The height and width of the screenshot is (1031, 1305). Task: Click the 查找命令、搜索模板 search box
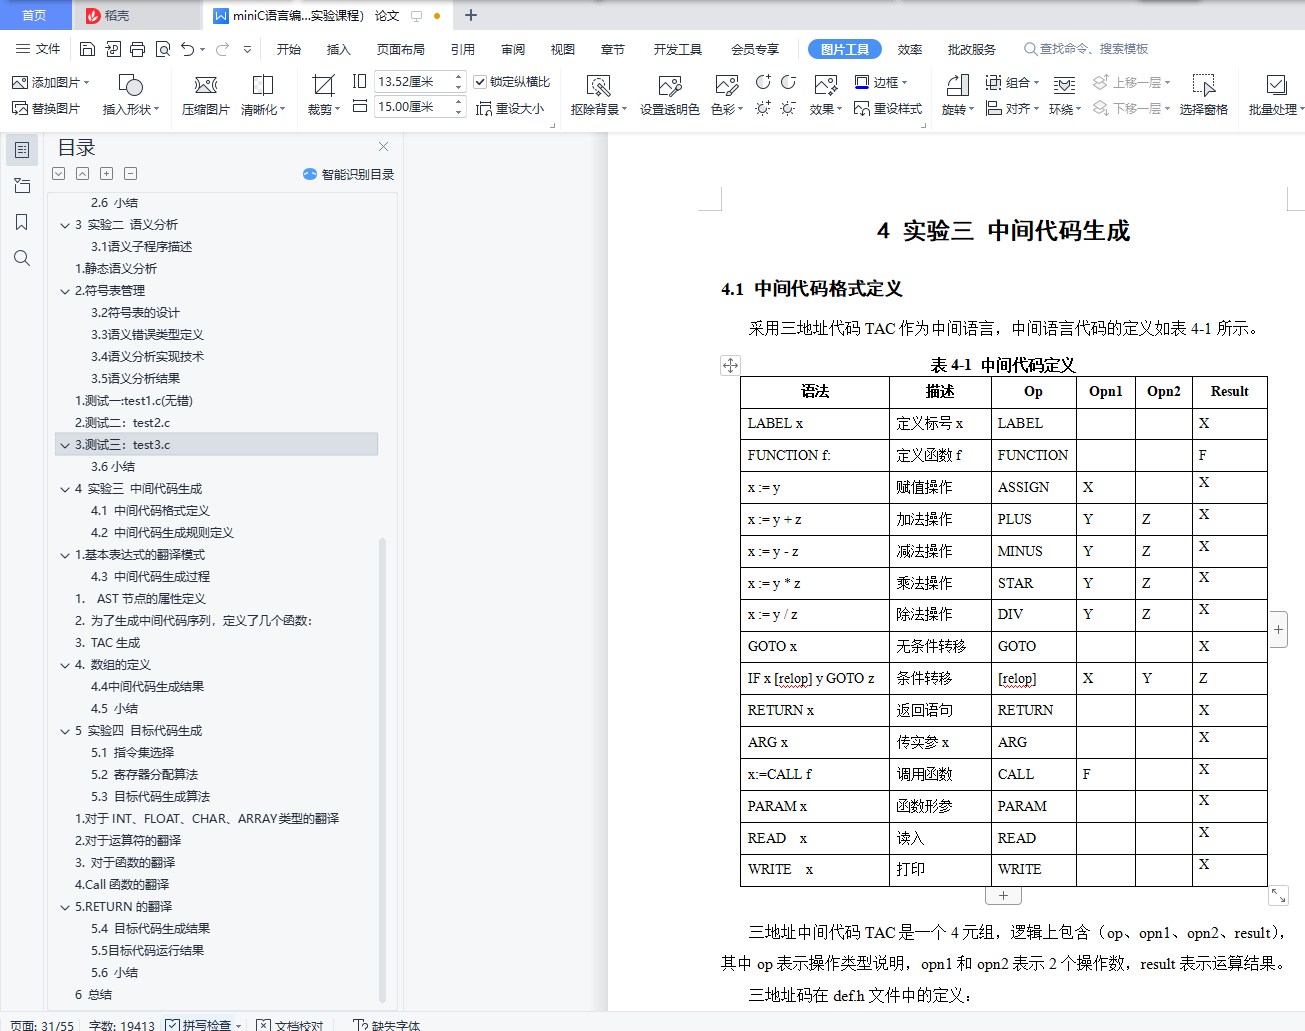pos(1086,49)
